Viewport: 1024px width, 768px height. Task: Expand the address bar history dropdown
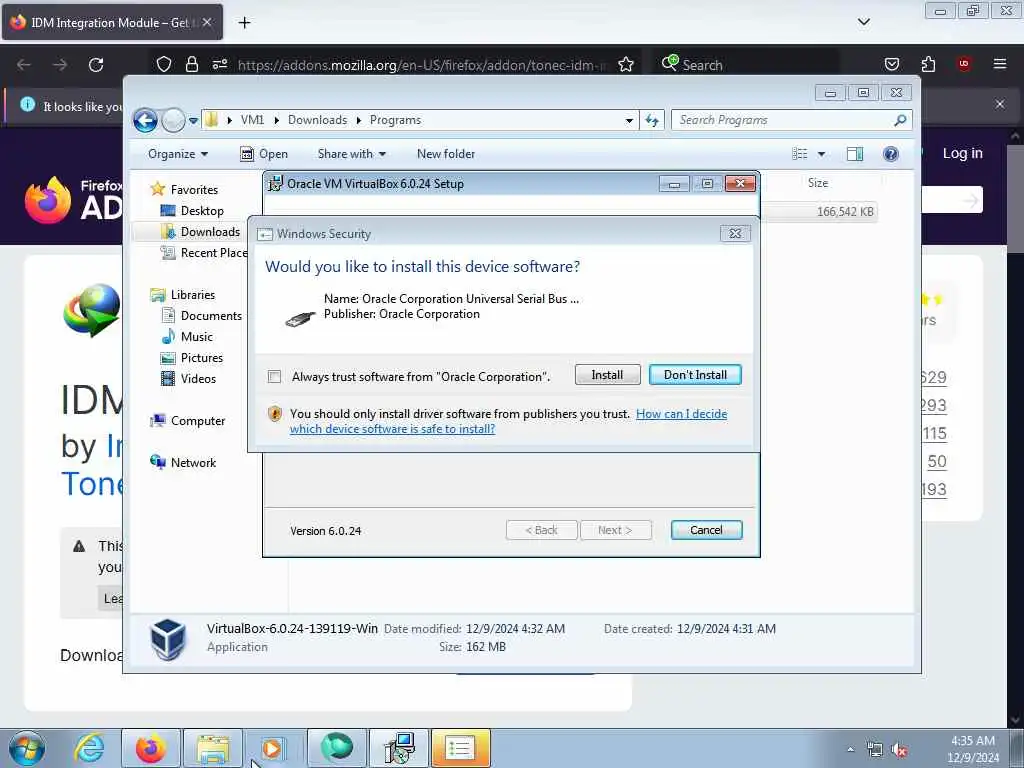point(629,120)
